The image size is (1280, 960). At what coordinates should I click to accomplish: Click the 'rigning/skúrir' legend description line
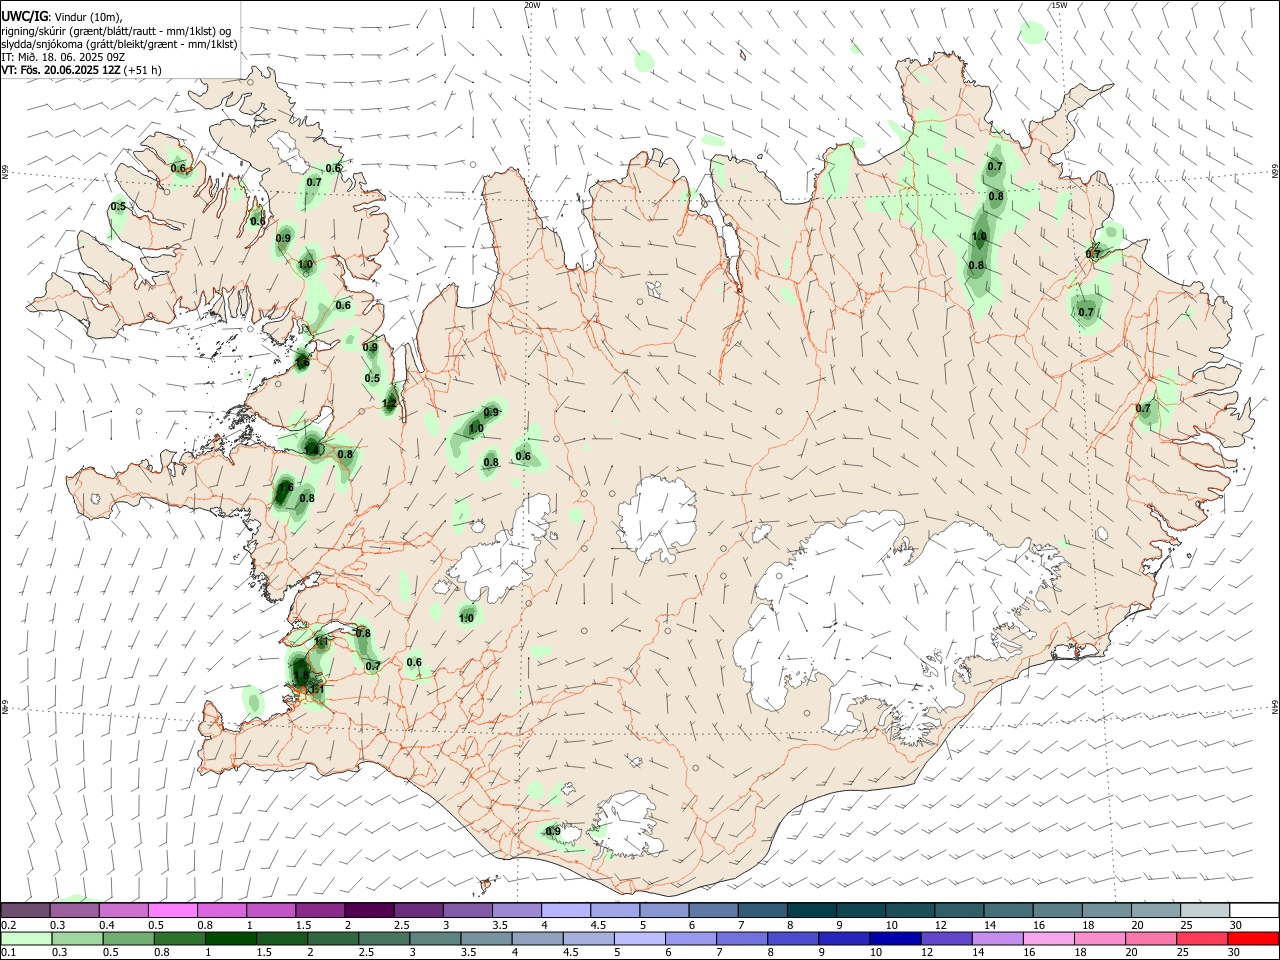[116, 31]
